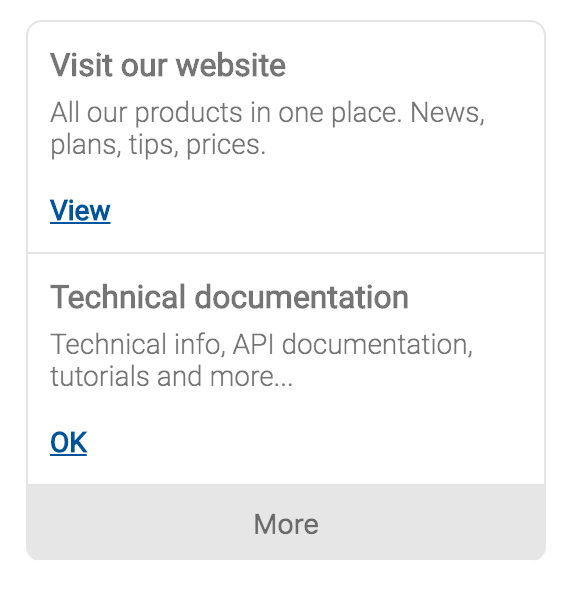Click the OK link under Technical documentation
Viewport: 574px width, 592px height.
click(68, 442)
